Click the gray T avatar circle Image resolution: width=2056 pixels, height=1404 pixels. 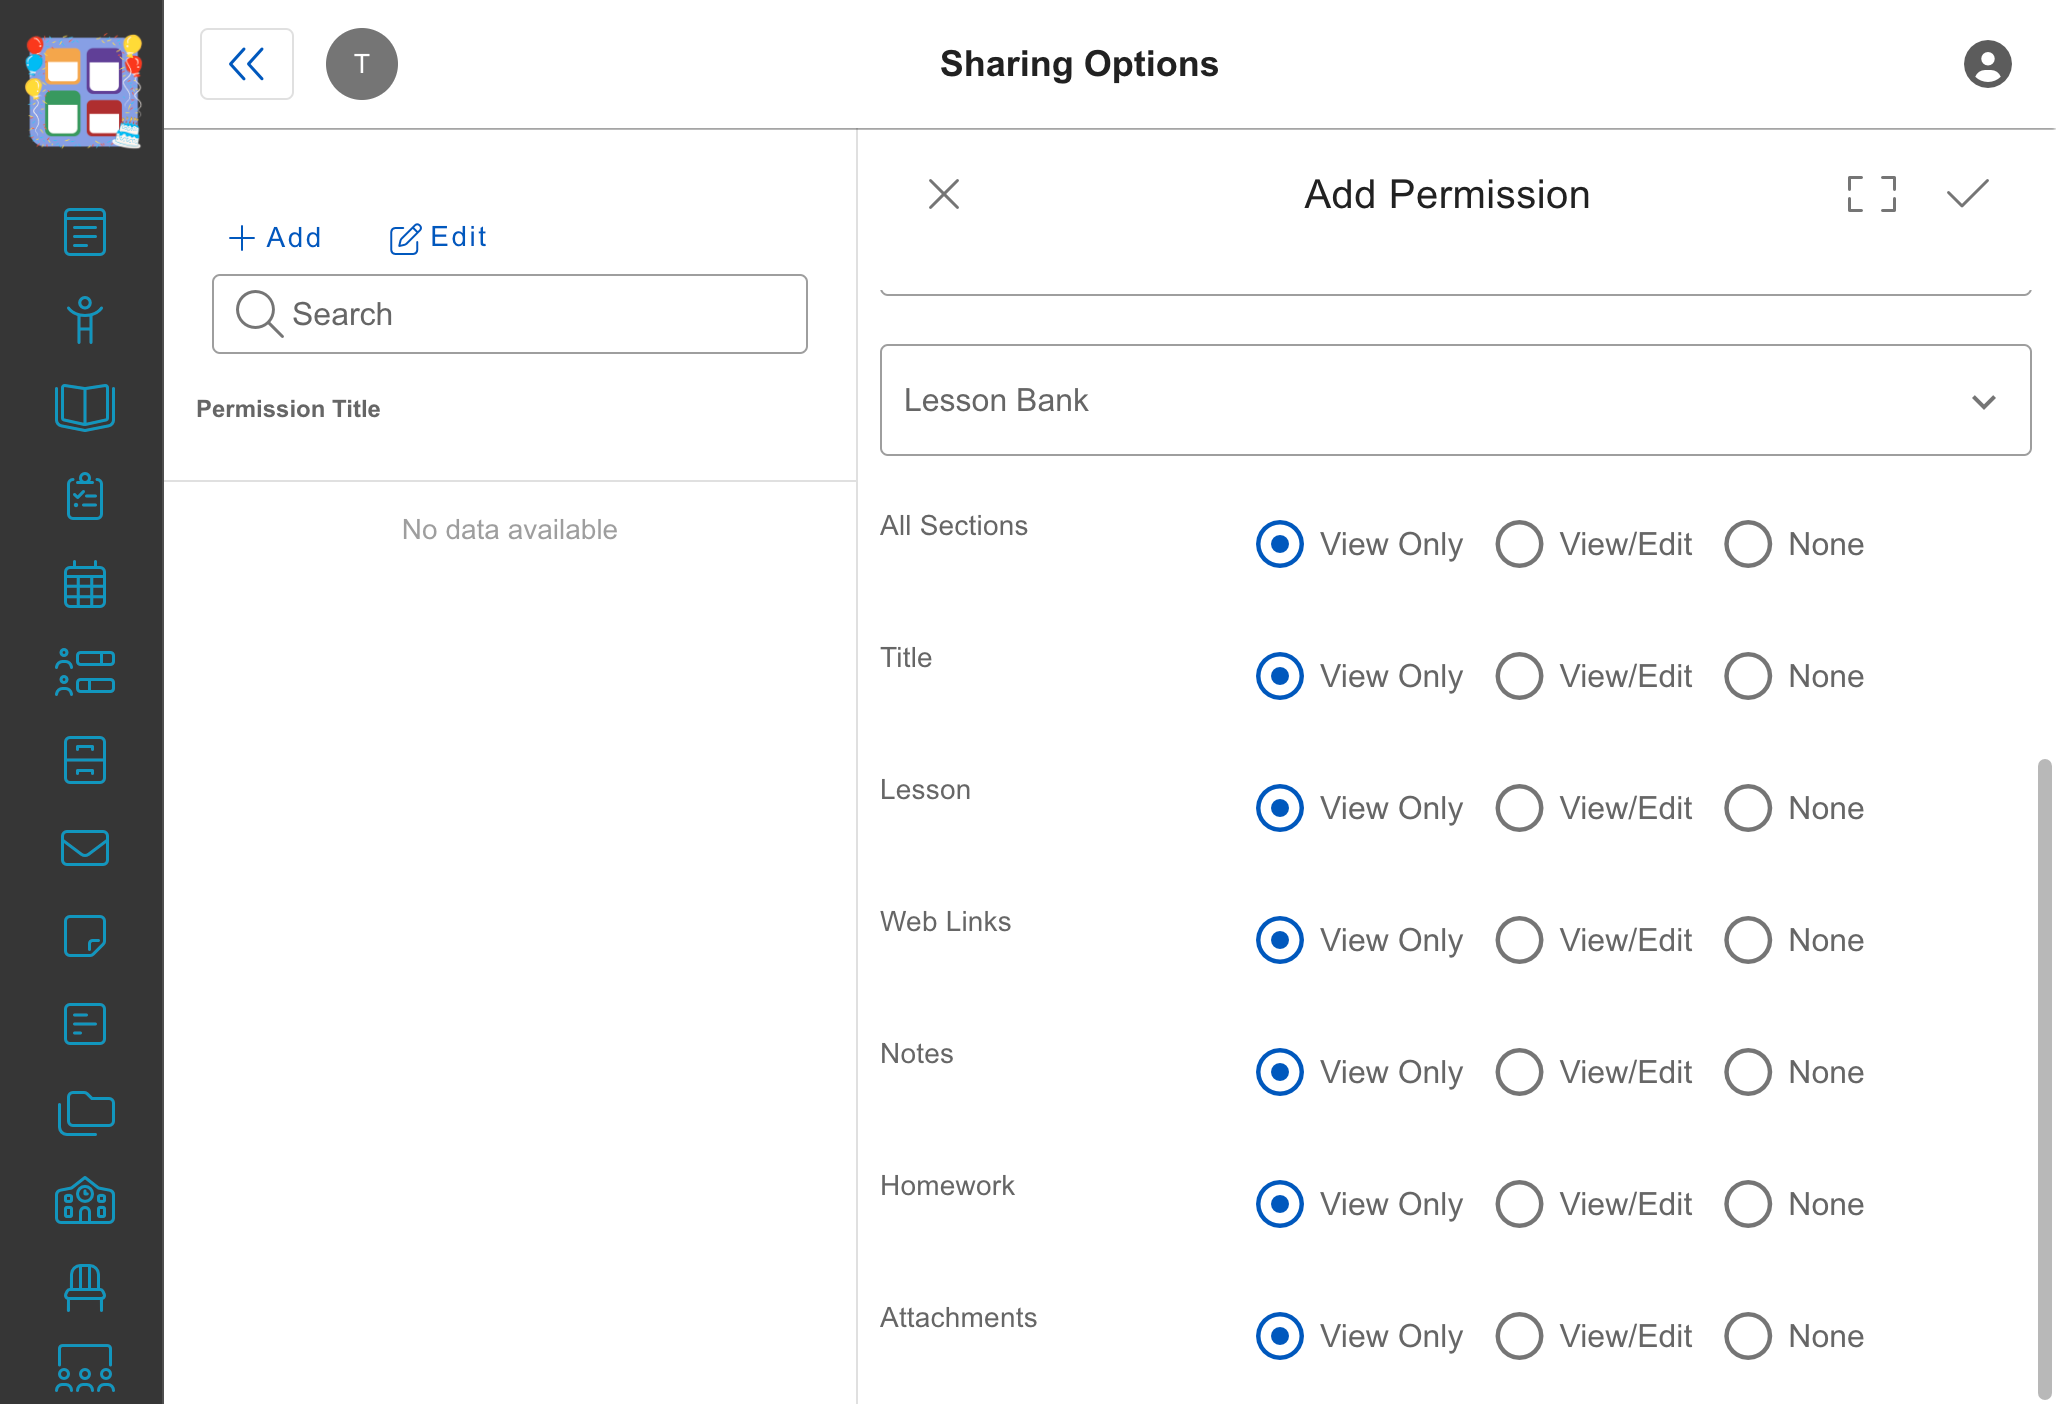point(362,64)
